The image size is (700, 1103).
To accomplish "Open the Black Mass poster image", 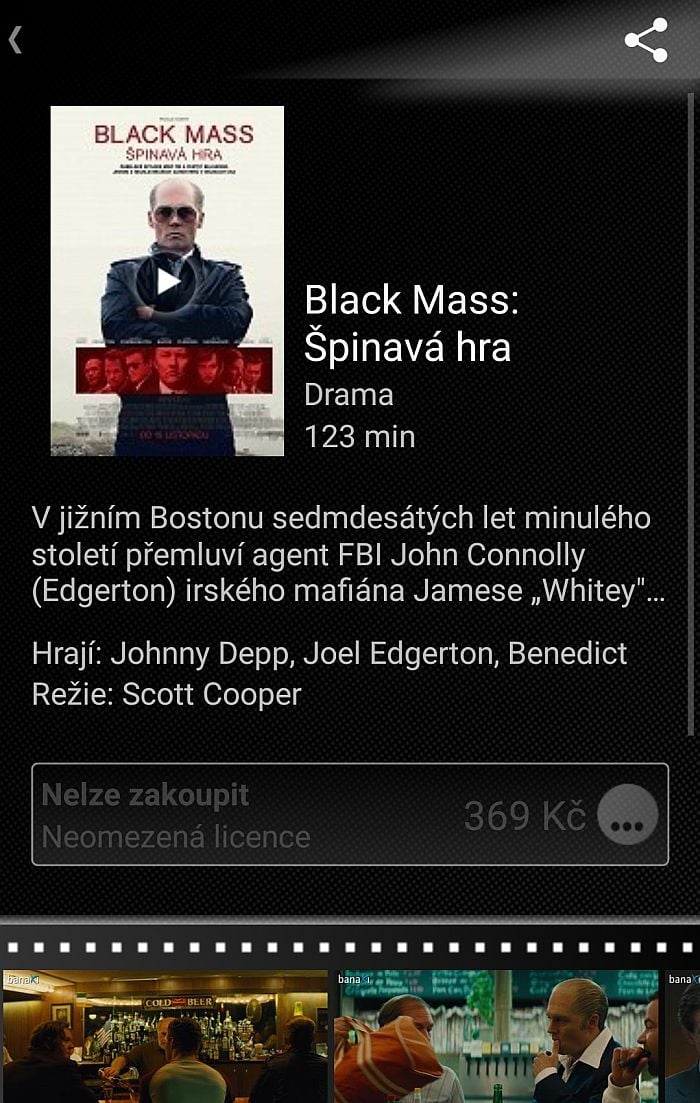I will pyautogui.click(x=167, y=281).
